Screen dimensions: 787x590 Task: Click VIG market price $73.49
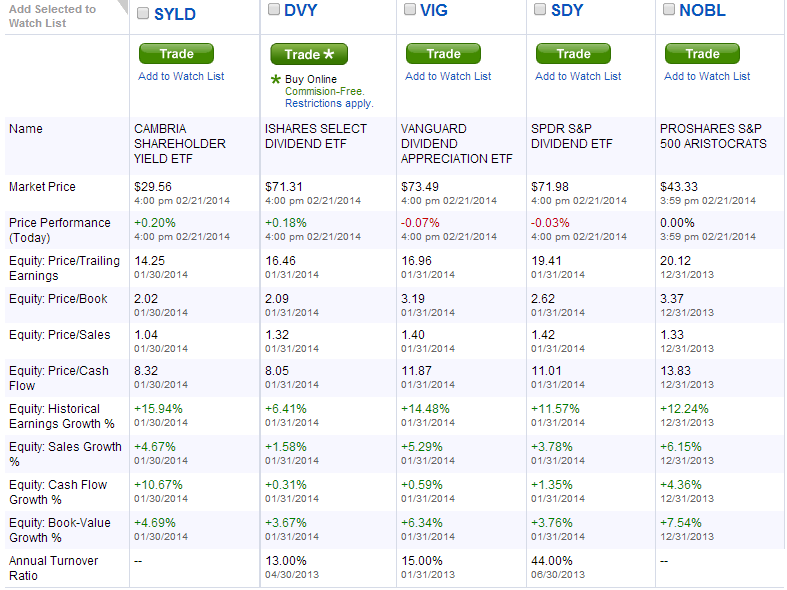point(420,187)
